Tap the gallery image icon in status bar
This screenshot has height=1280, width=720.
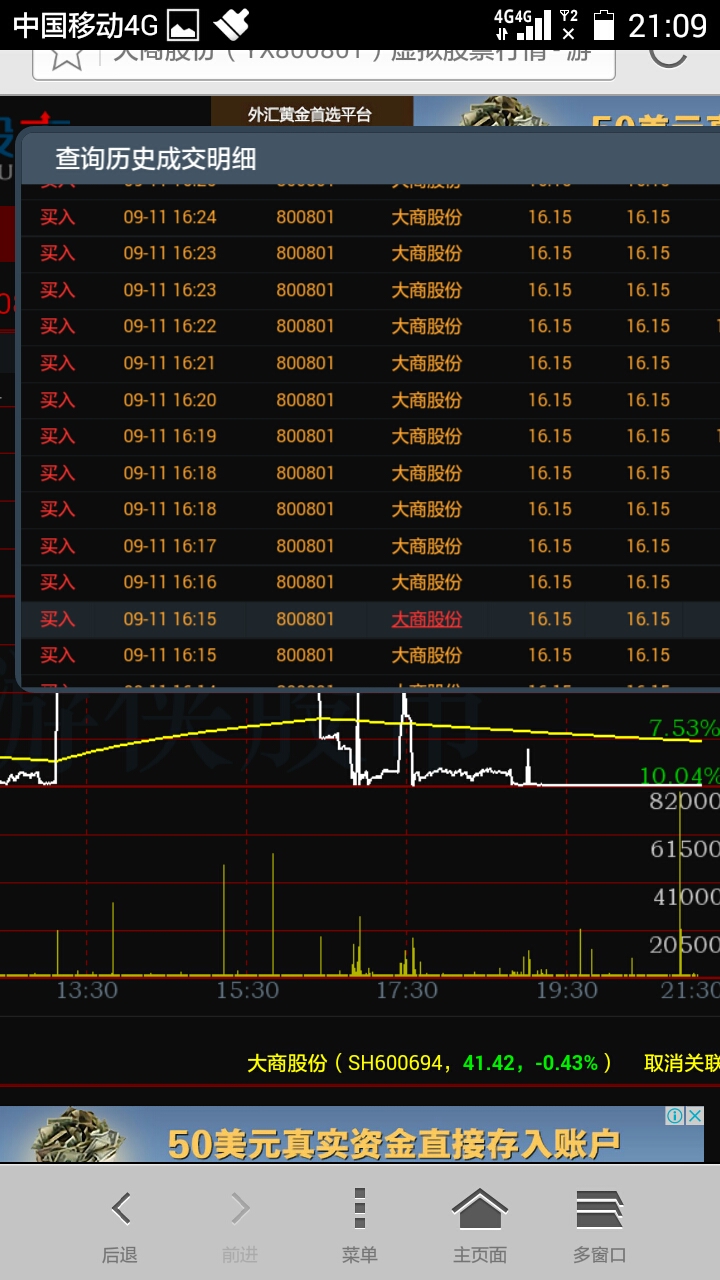pos(183,25)
